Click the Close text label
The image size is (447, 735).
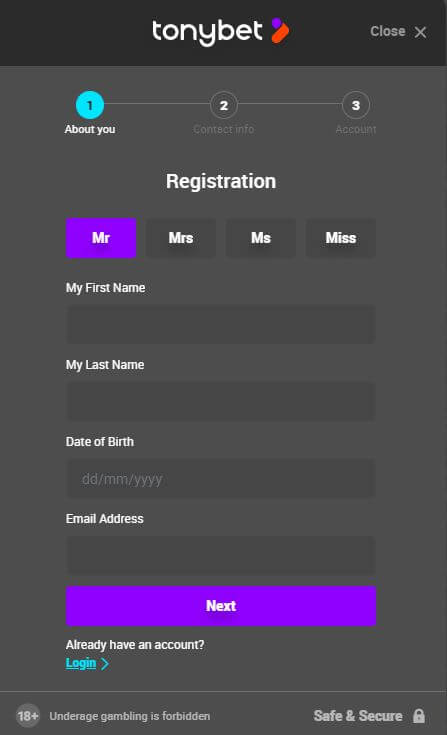387,31
